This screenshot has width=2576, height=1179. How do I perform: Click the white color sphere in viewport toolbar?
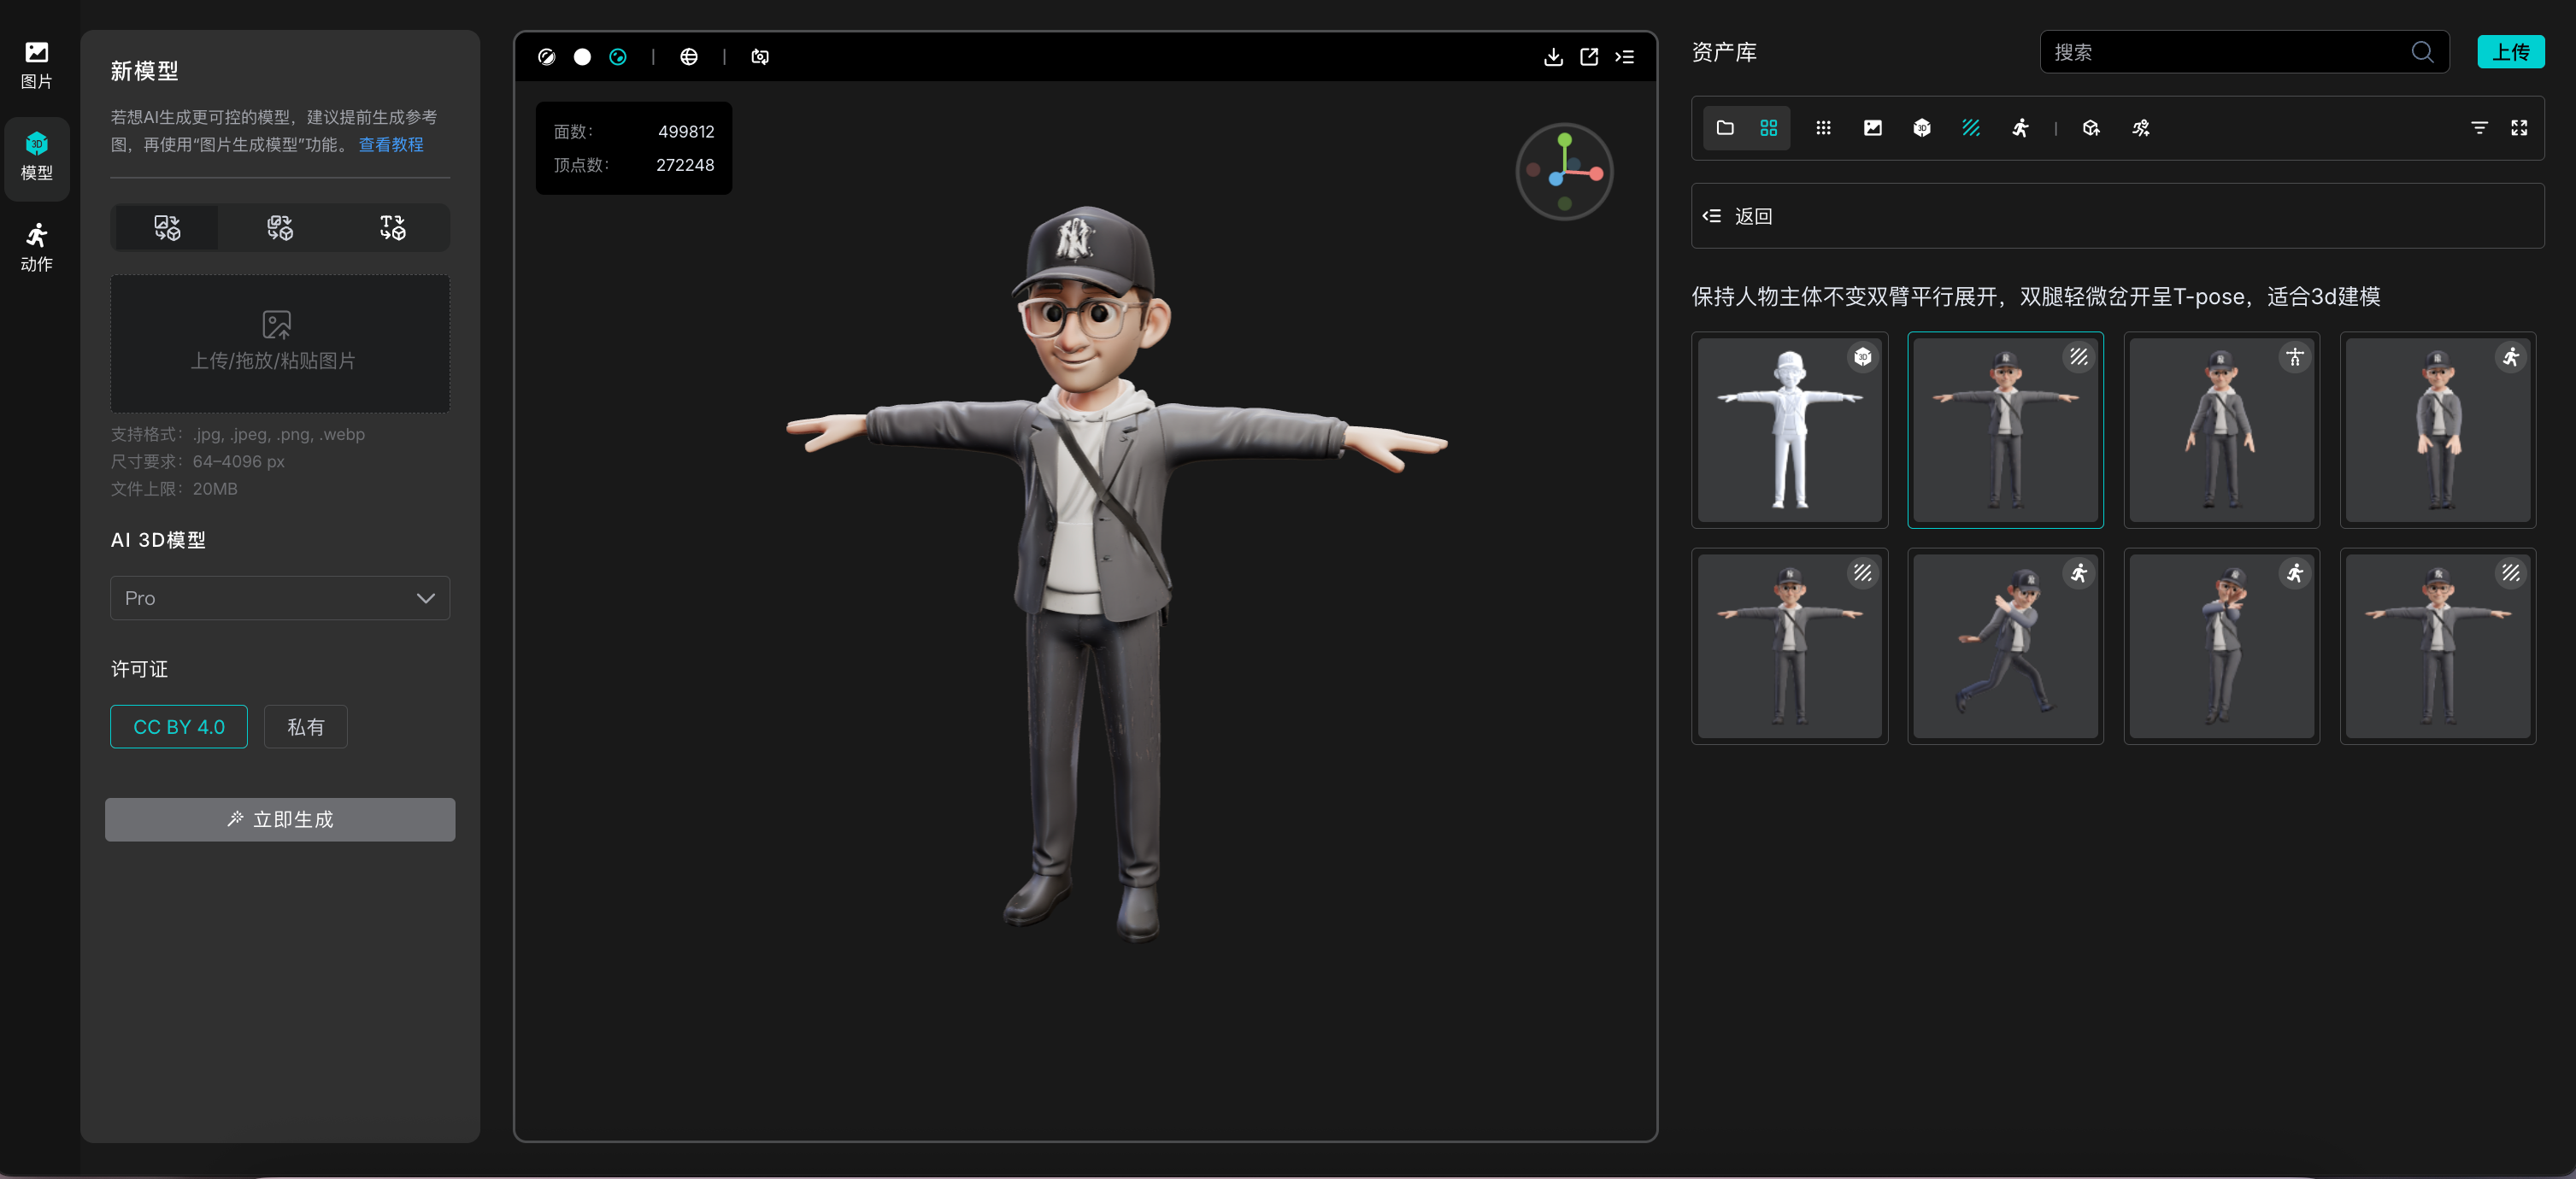582,57
